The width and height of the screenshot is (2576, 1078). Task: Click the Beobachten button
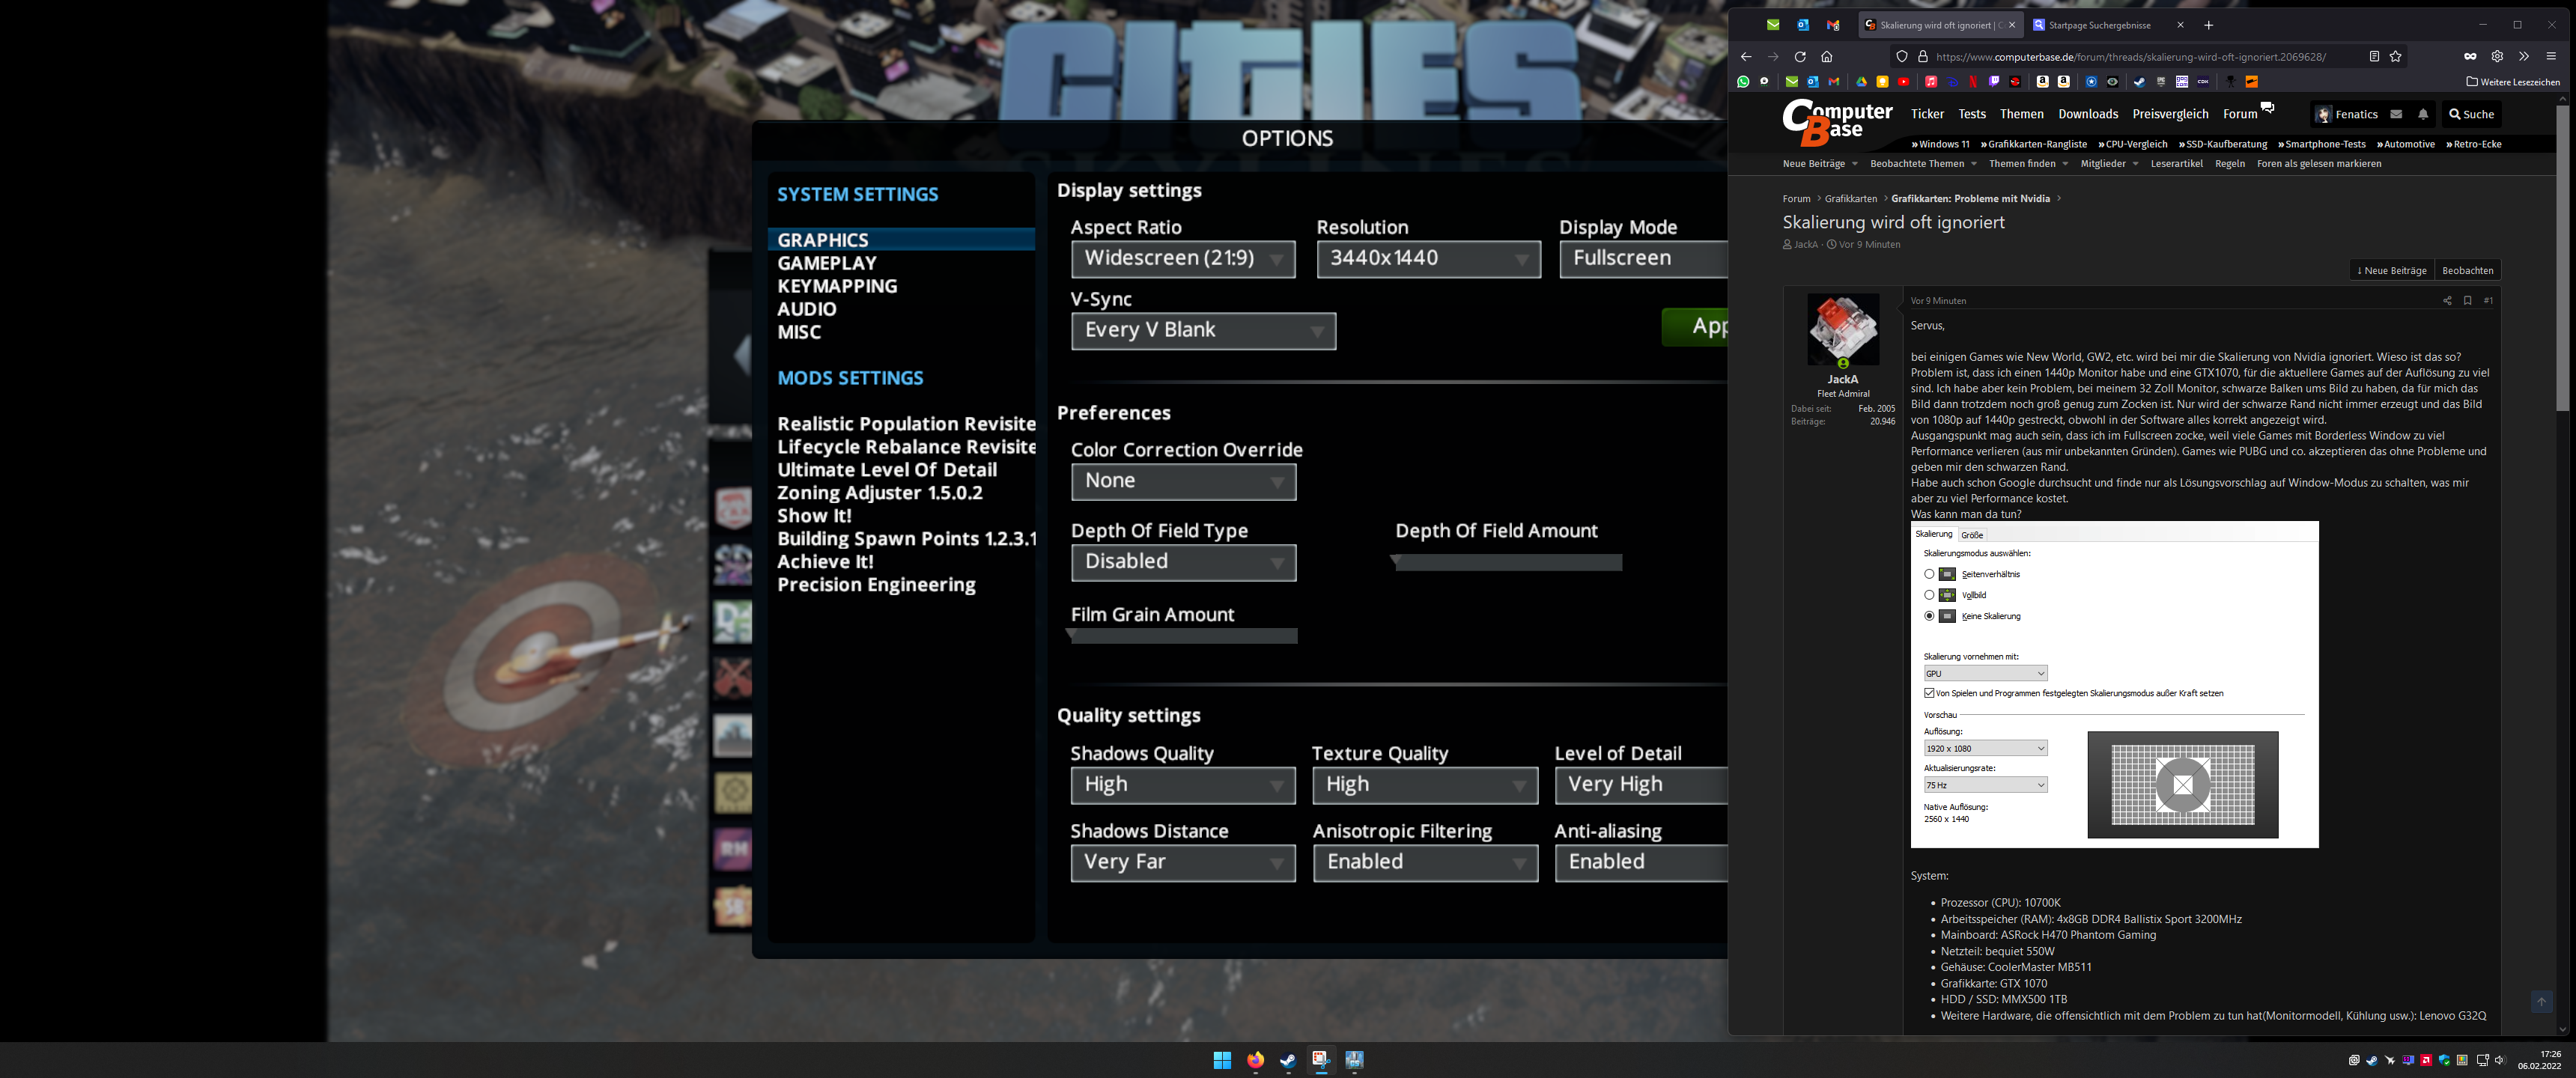click(2467, 271)
